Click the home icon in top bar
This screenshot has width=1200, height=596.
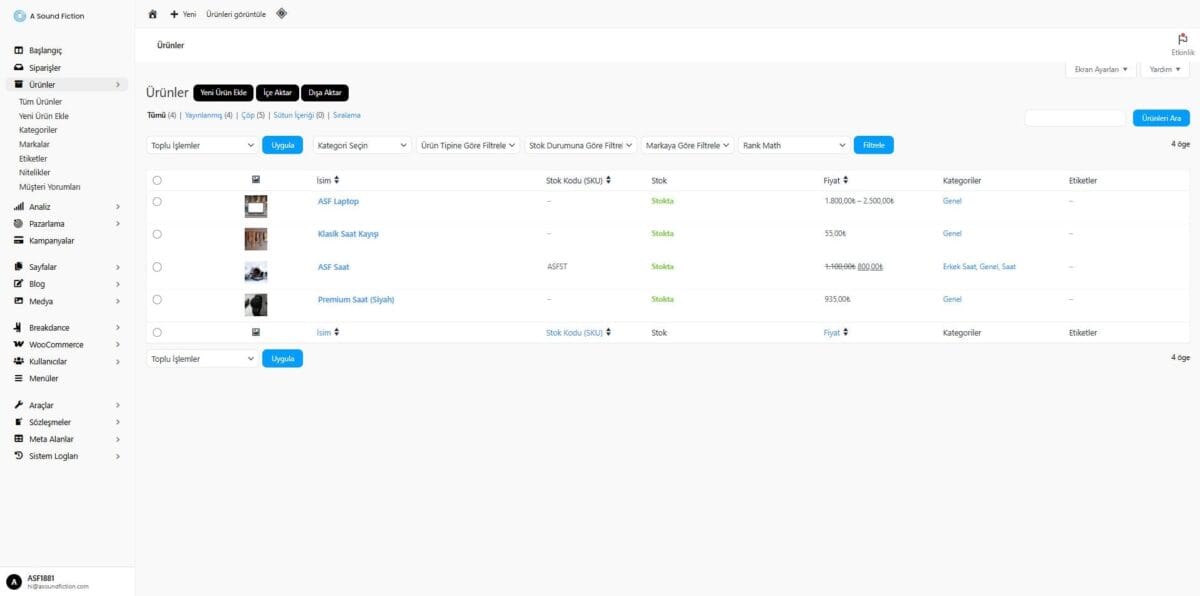[153, 14]
